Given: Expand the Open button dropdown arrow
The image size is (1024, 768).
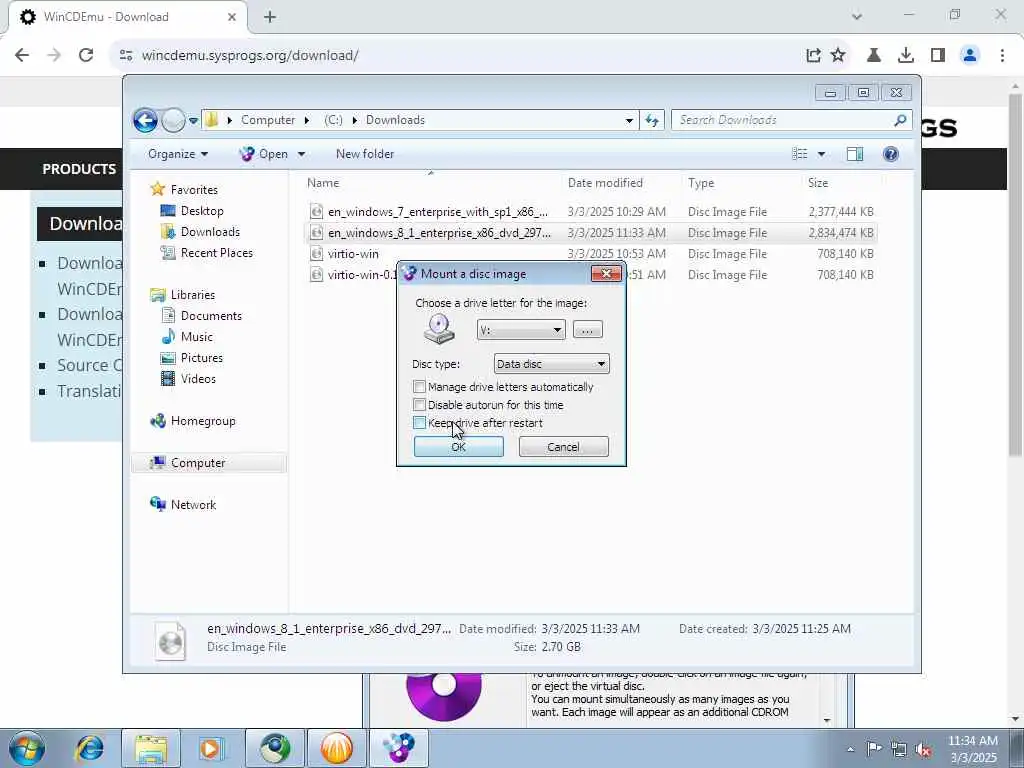Looking at the screenshot, I should tap(302, 154).
